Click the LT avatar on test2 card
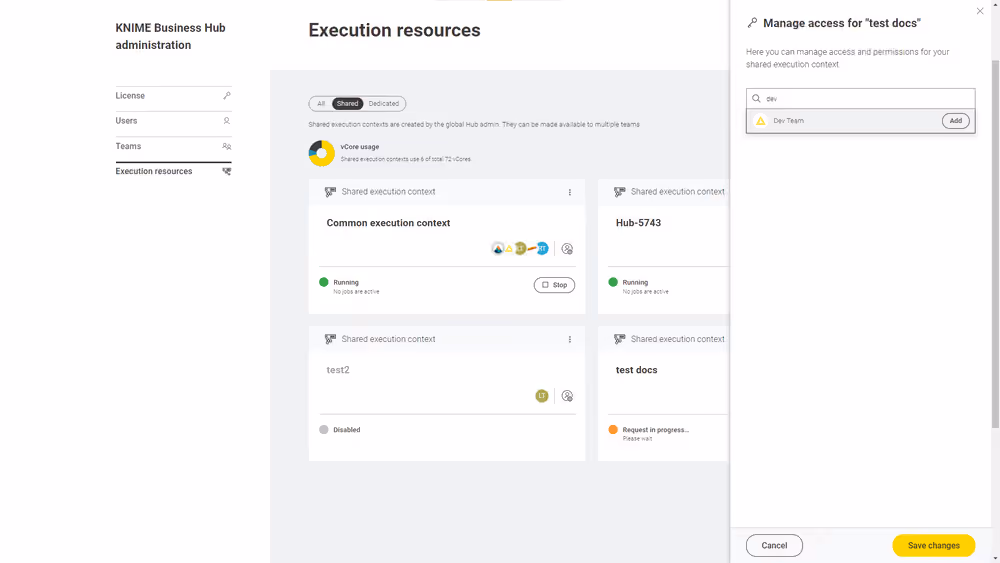The height and width of the screenshot is (563, 1000). click(541, 396)
